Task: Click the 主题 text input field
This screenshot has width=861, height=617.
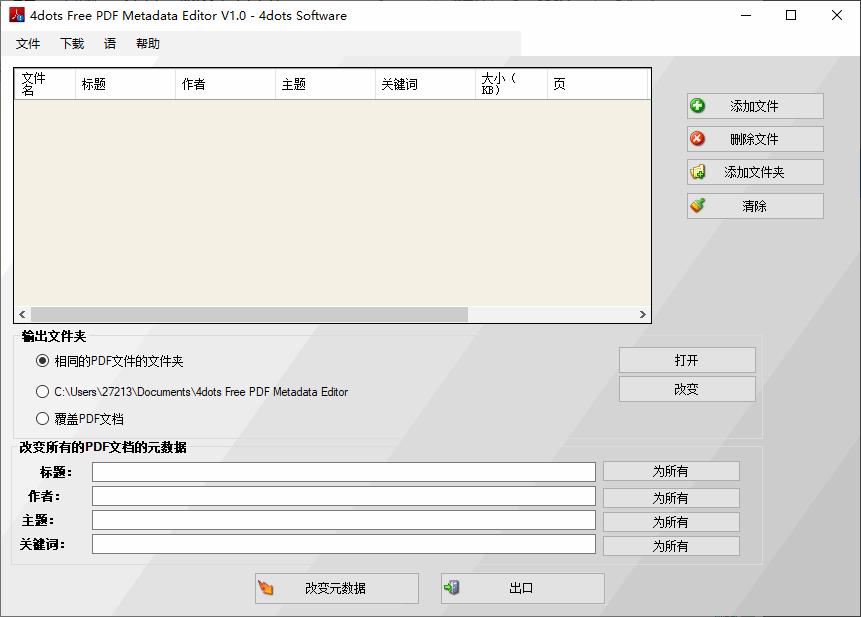Action: 344,520
